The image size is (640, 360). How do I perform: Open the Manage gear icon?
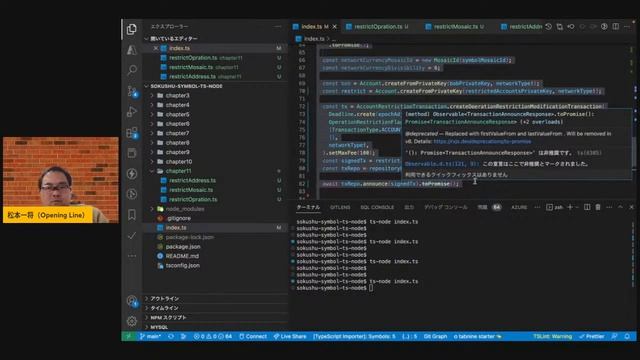pos(131,322)
